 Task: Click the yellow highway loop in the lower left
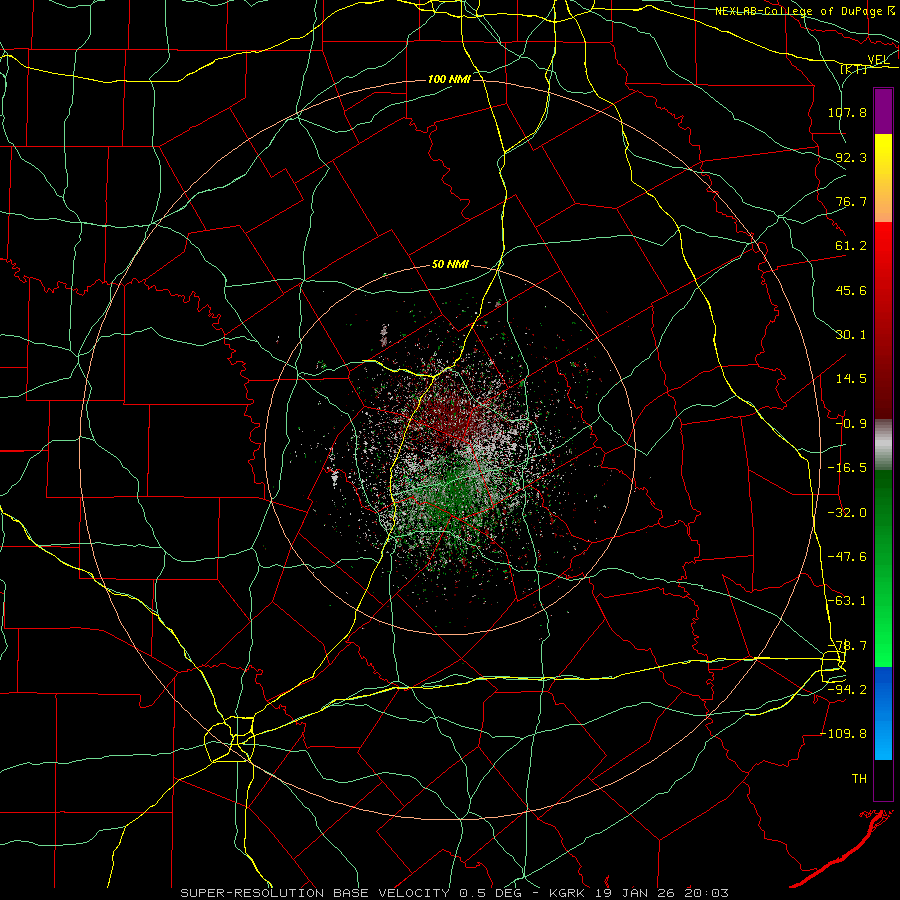tap(230, 739)
